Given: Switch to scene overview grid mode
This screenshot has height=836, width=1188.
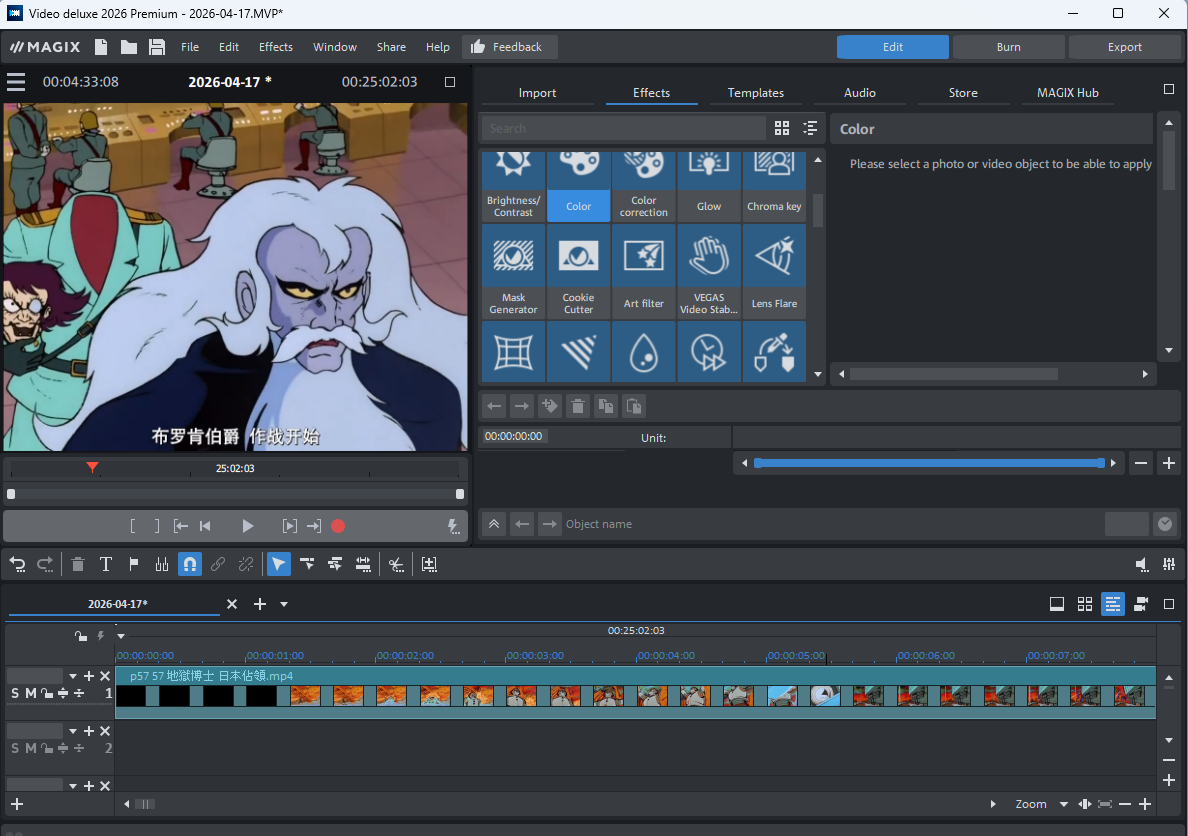Looking at the screenshot, I should pos(1085,604).
